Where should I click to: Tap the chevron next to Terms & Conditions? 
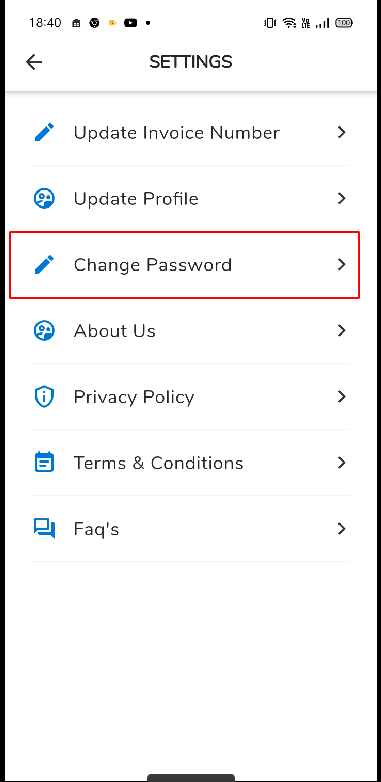click(x=342, y=462)
